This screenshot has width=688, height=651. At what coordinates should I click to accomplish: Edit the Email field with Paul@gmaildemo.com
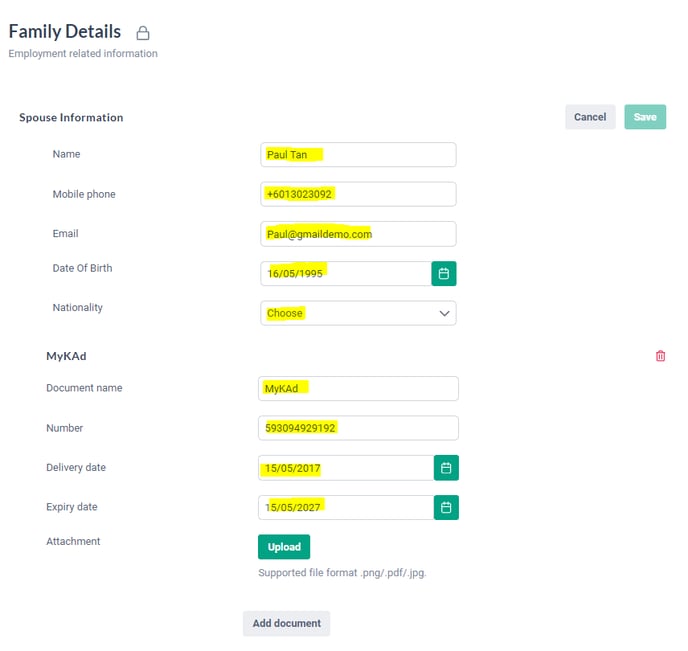(x=358, y=234)
